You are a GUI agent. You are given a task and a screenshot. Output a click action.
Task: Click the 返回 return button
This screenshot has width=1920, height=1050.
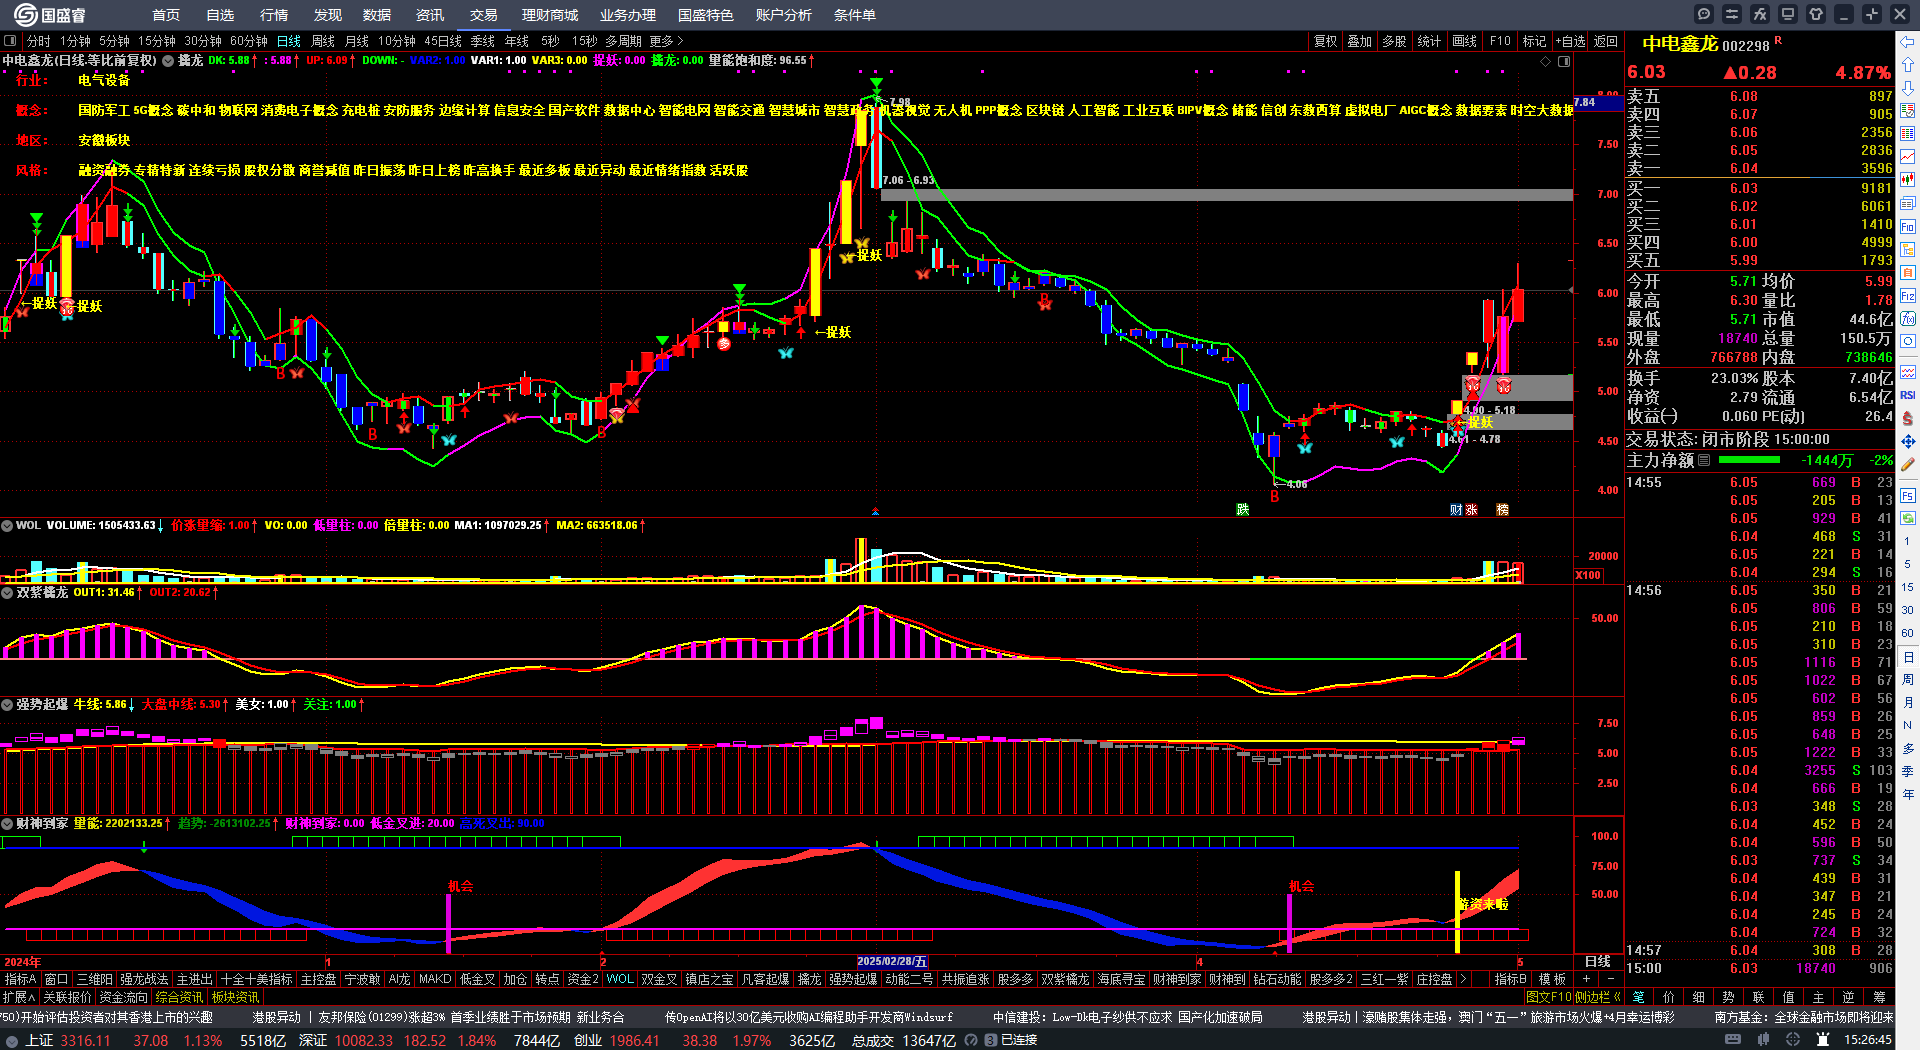[1606, 41]
